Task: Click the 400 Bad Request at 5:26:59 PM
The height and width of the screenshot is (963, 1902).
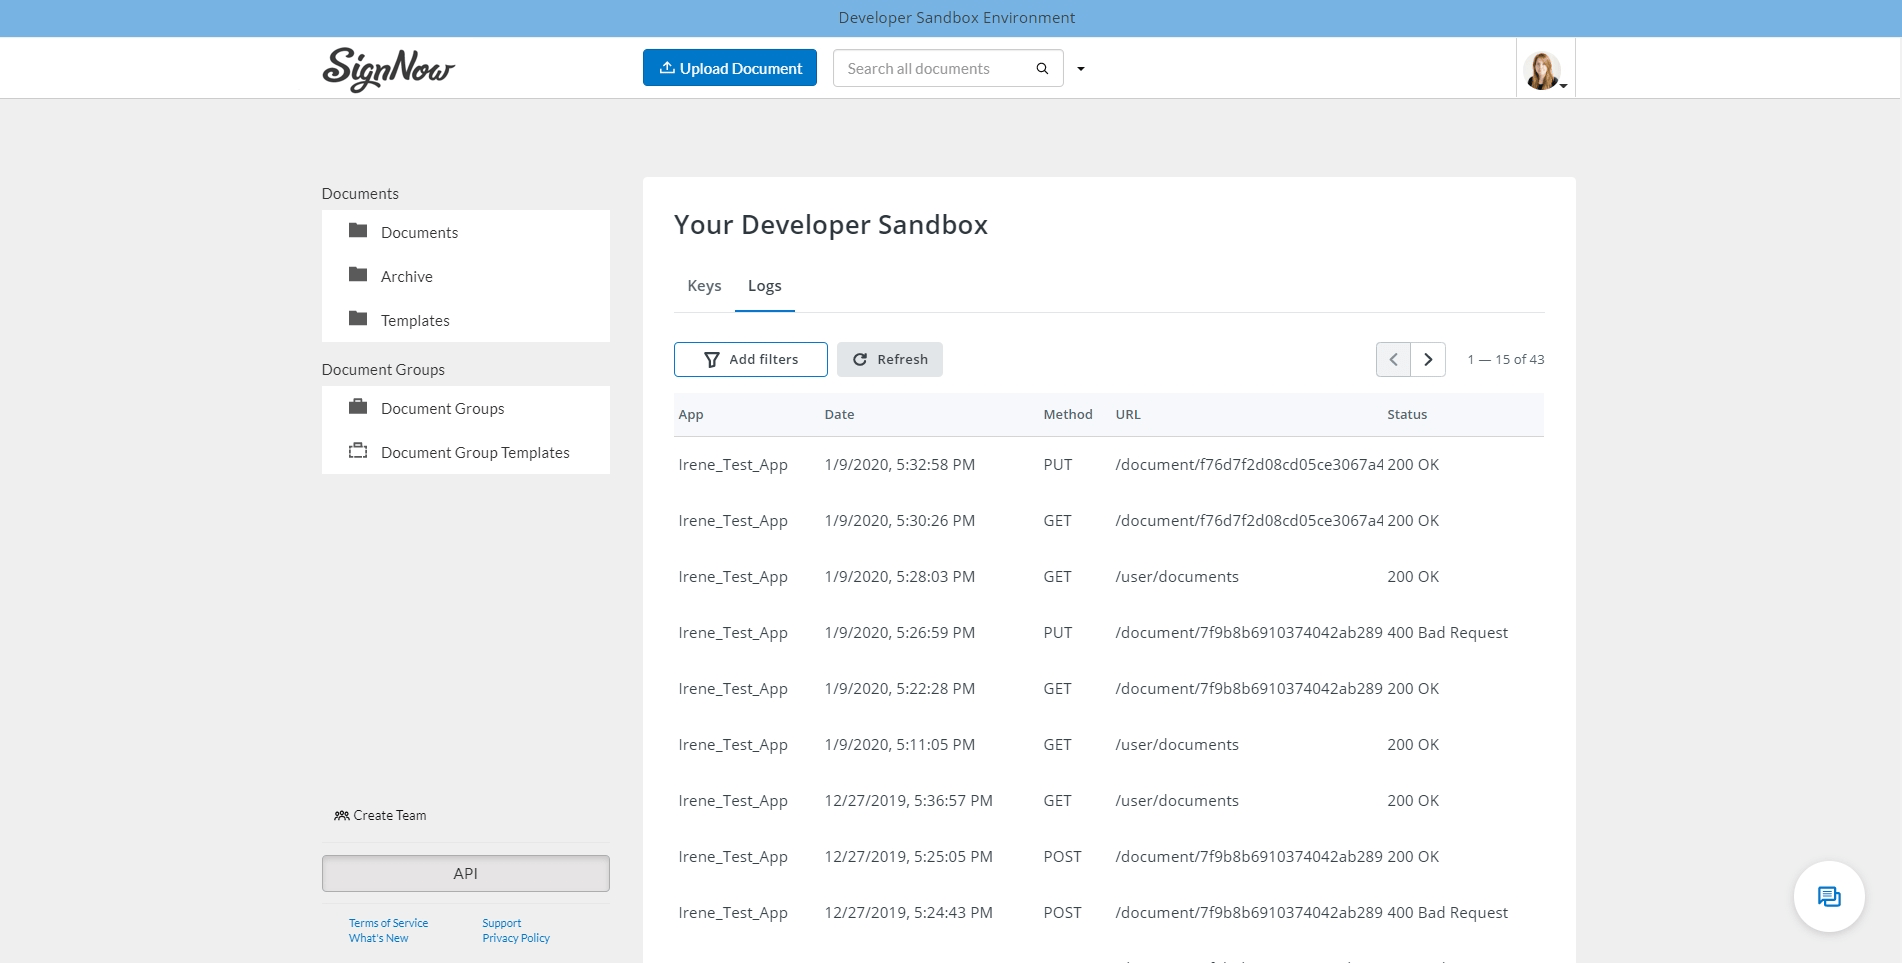Action: coord(1447,633)
